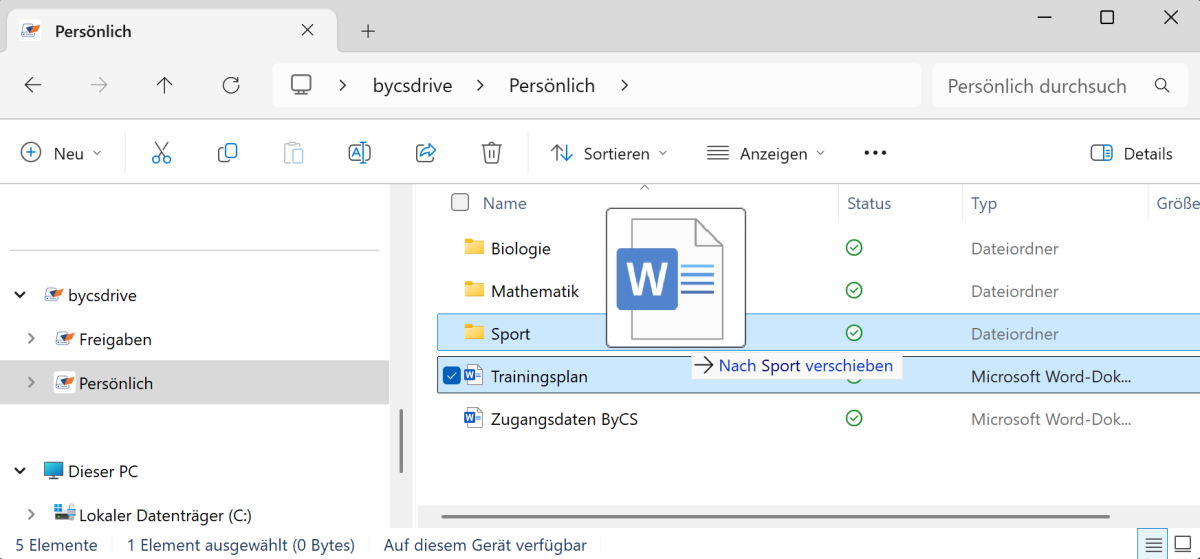
Task: Navigate back to previous folder
Action: (33, 86)
